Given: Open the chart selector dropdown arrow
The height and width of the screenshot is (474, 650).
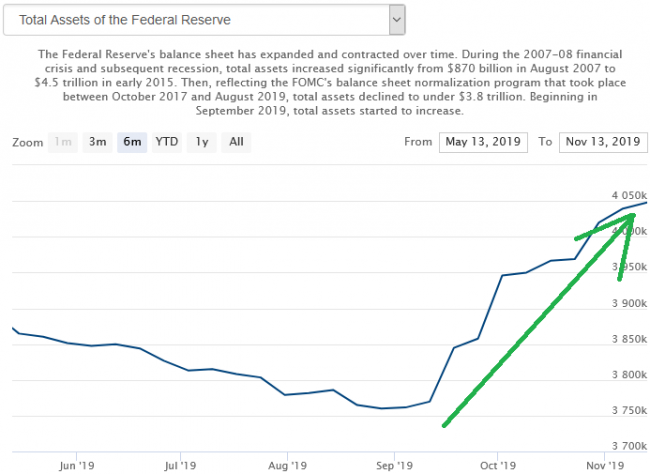Looking at the screenshot, I should point(397,18).
